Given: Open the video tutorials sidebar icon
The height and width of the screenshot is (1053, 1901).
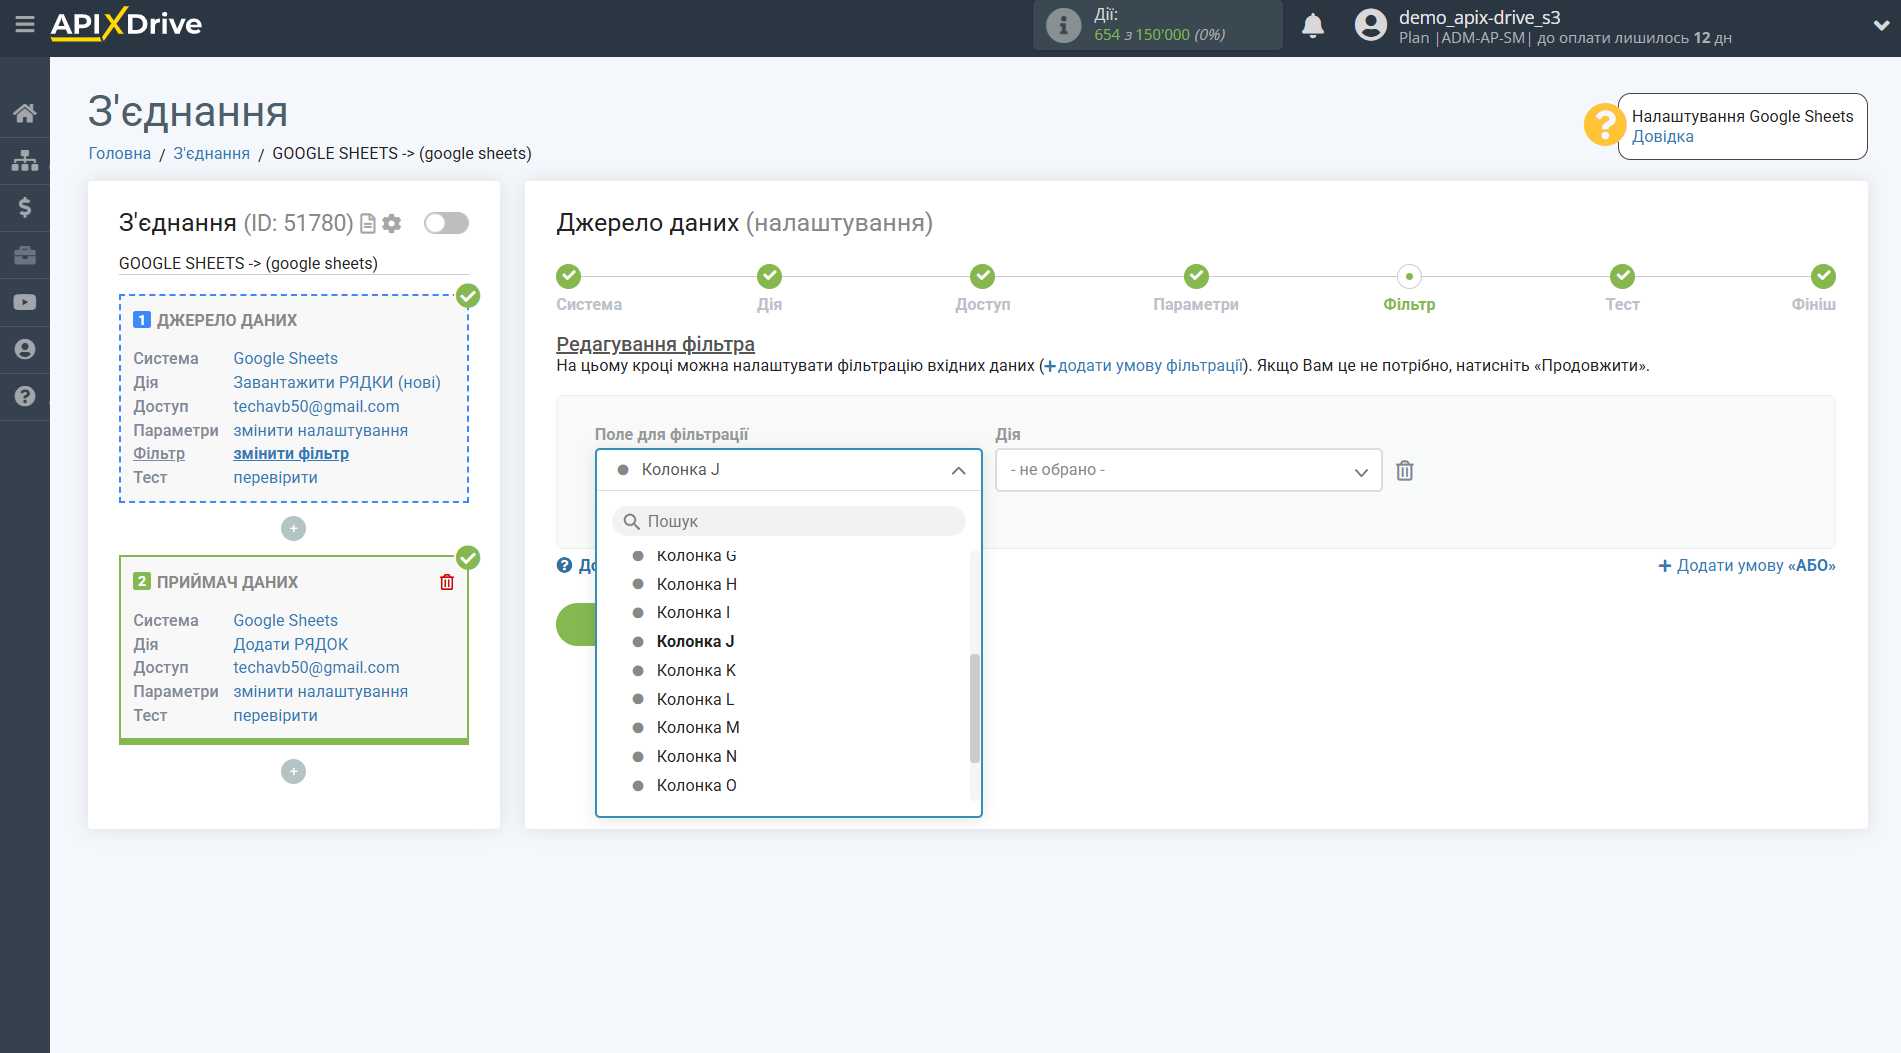Looking at the screenshot, I should point(25,302).
